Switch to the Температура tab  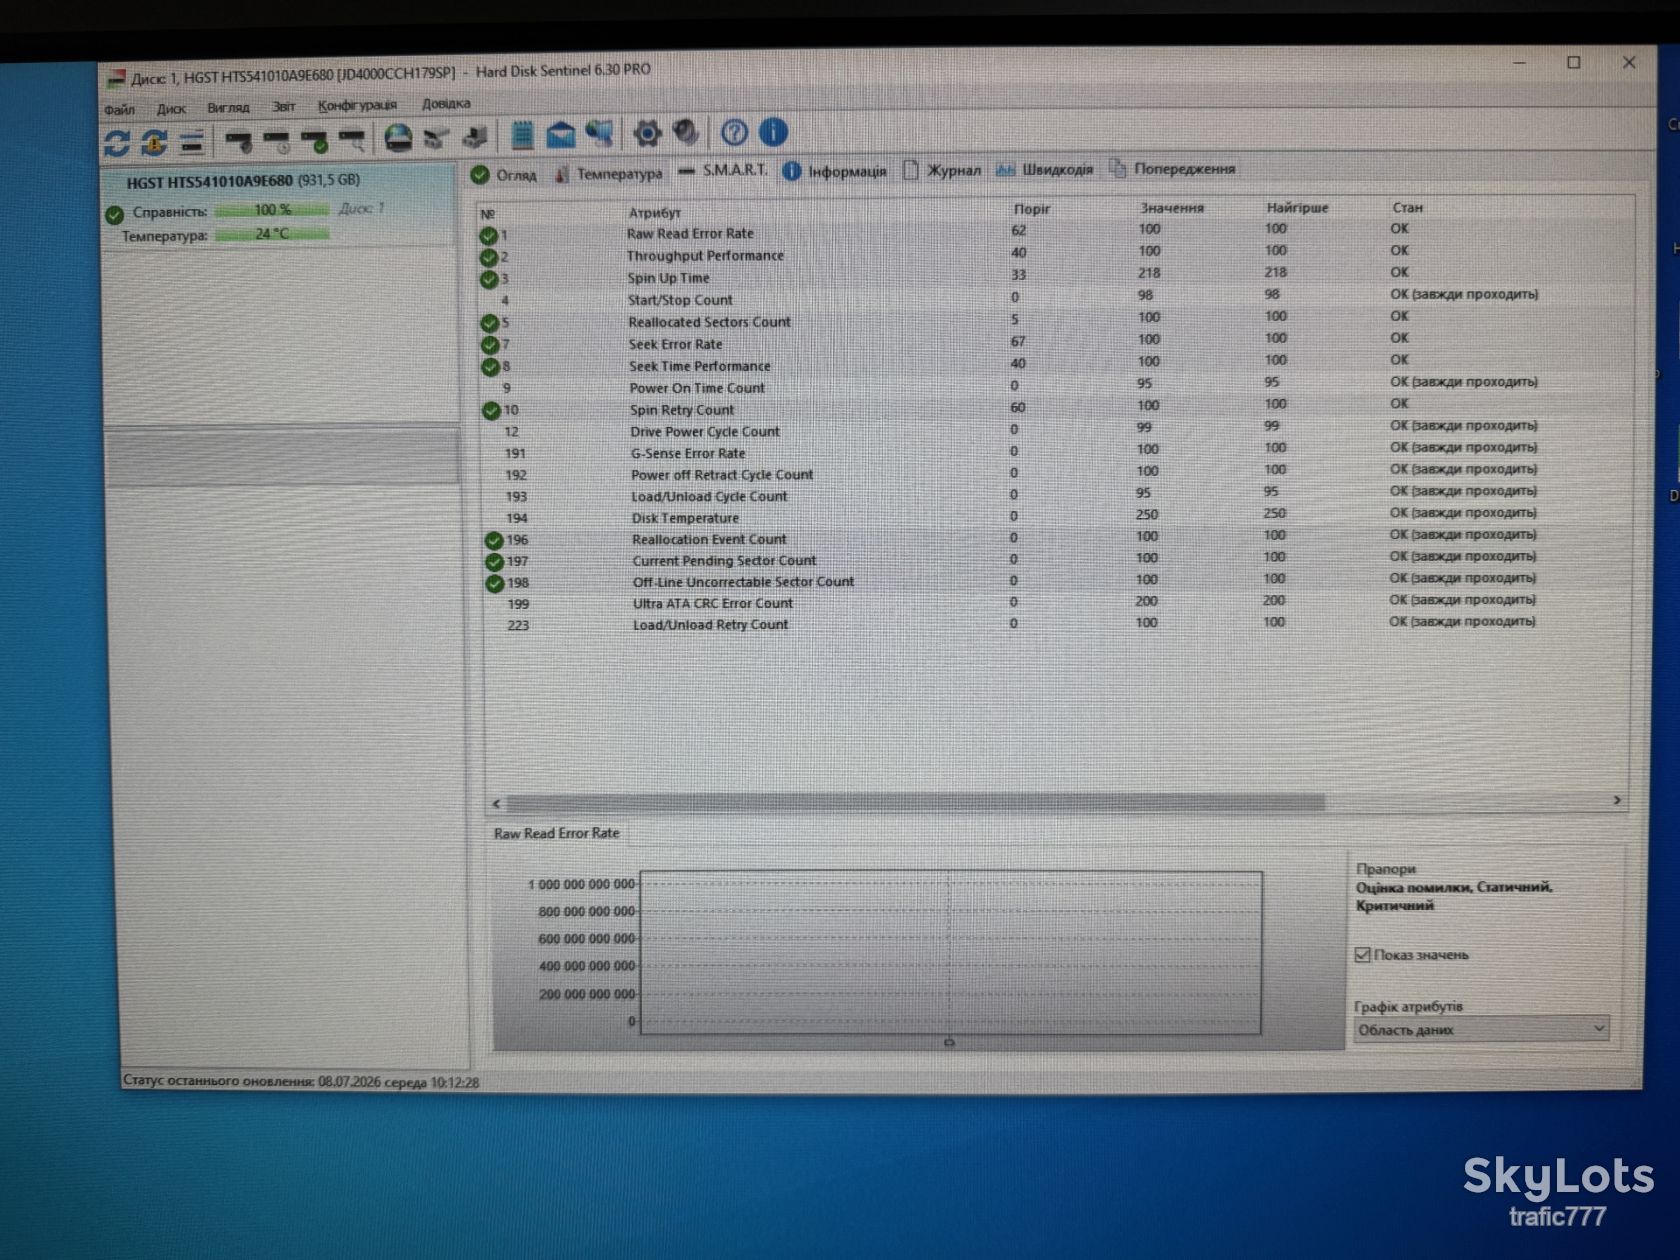click(608, 173)
